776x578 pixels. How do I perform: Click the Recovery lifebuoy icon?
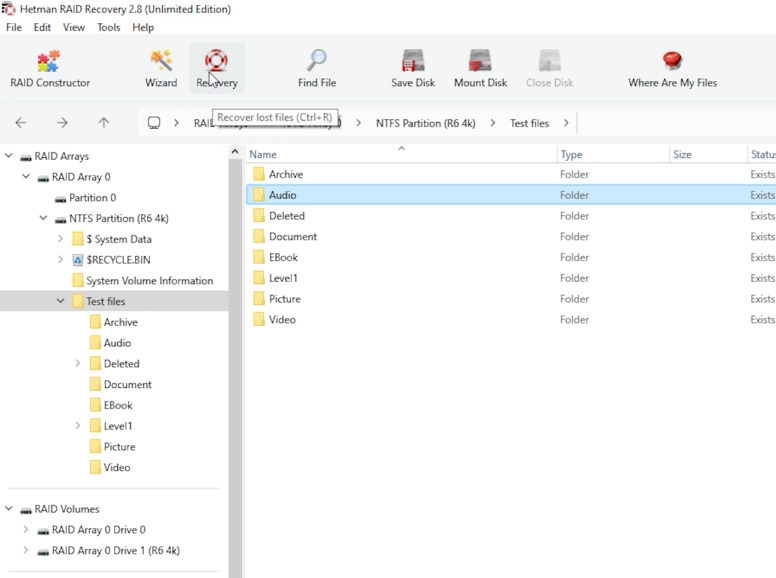tap(216, 61)
